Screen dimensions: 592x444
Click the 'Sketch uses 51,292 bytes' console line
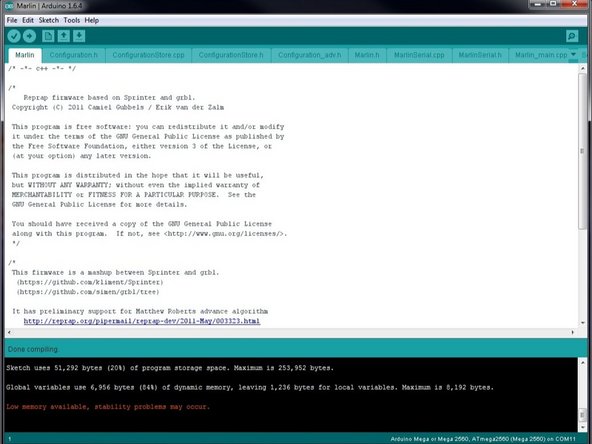[x=170, y=368]
